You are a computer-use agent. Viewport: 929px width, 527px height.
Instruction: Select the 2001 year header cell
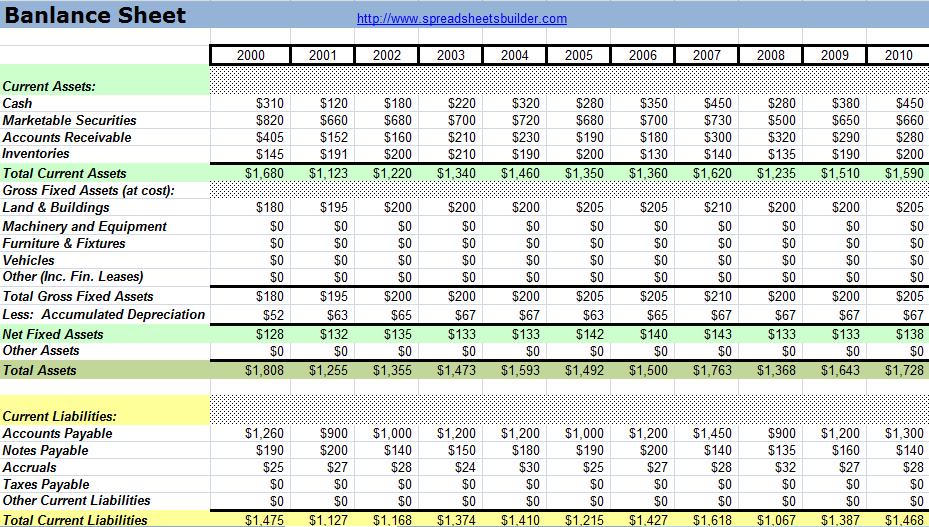323,55
